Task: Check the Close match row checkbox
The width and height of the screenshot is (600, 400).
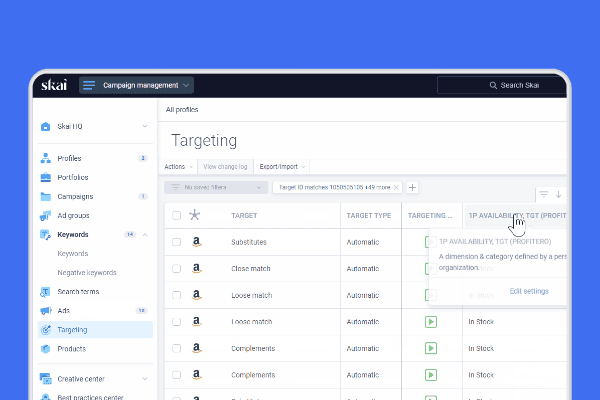Action: point(176,268)
